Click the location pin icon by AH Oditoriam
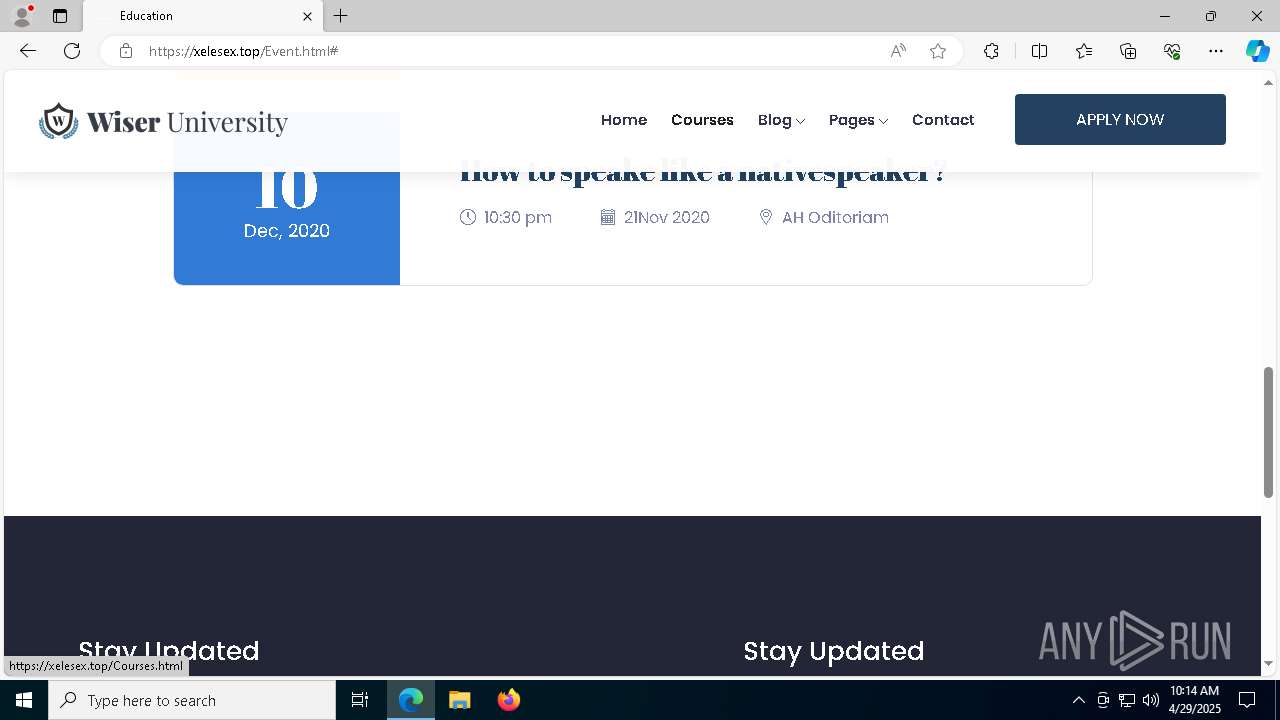The image size is (1280, 720). coord(766,217)
